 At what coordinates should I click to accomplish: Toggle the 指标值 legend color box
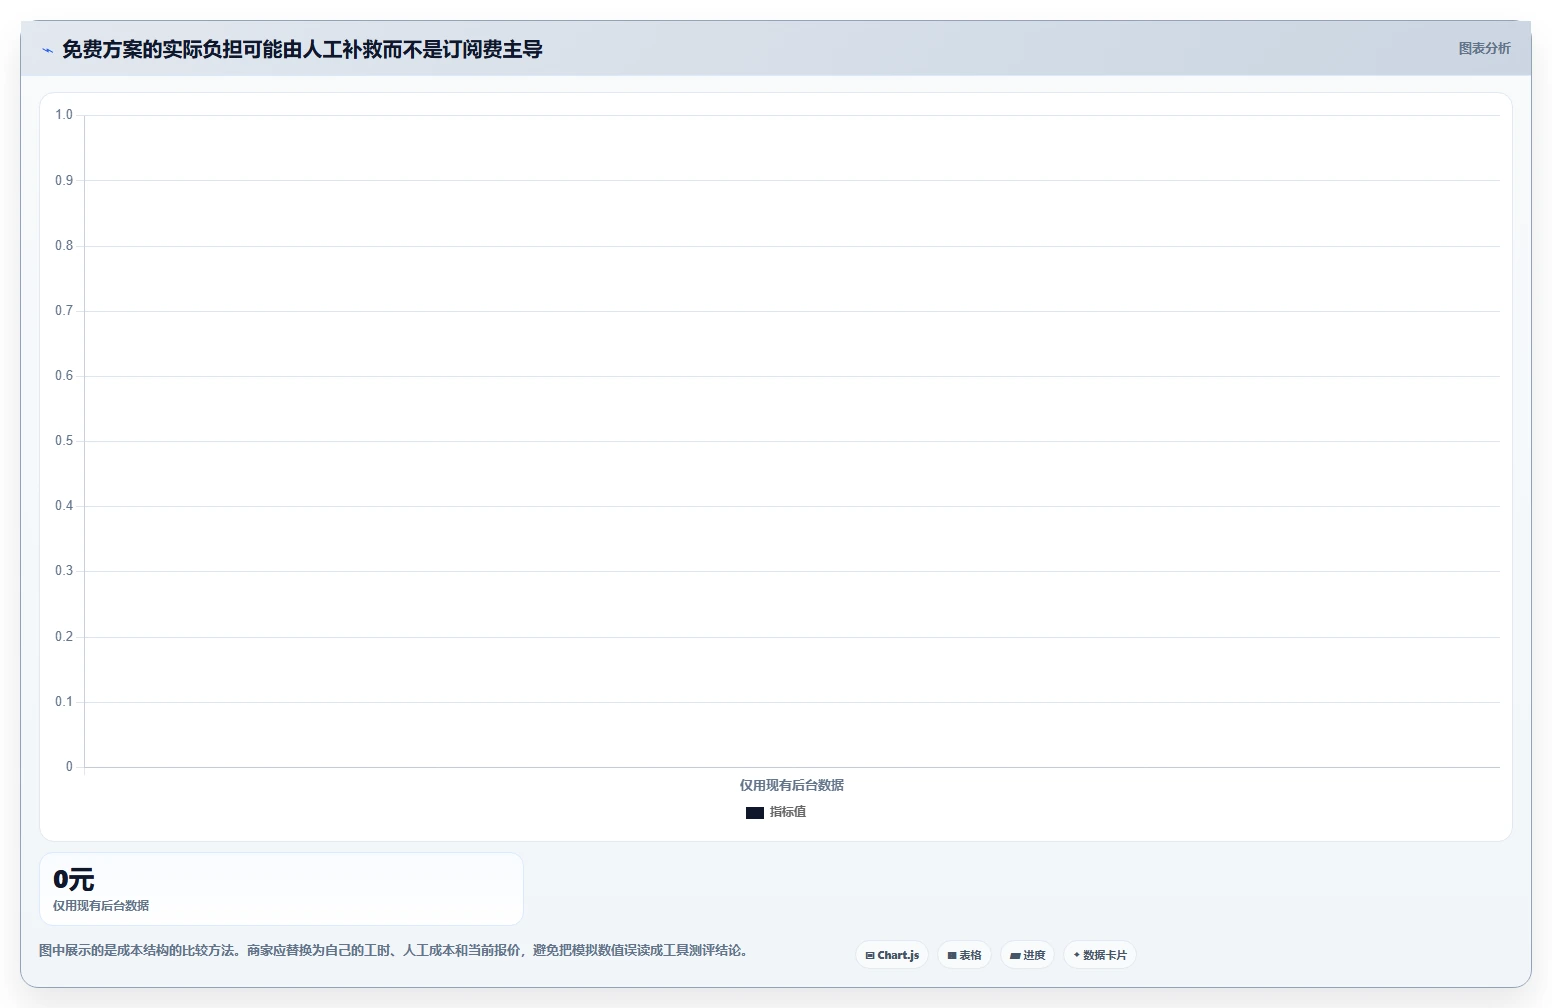click(755, 813)
